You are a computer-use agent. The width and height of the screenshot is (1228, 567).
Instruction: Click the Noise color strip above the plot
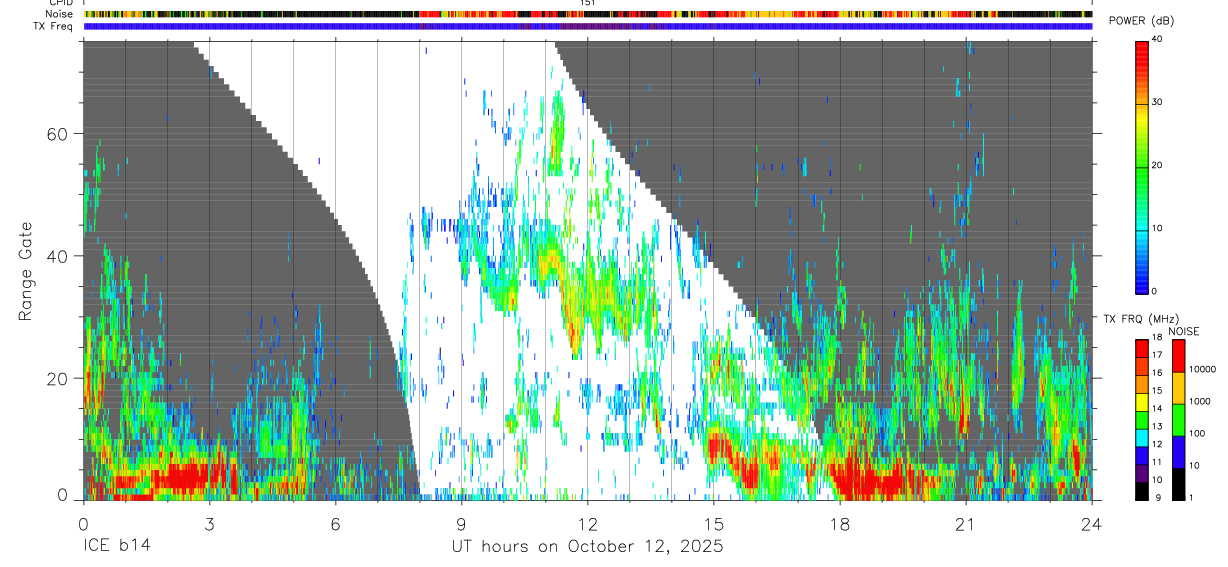588,14
